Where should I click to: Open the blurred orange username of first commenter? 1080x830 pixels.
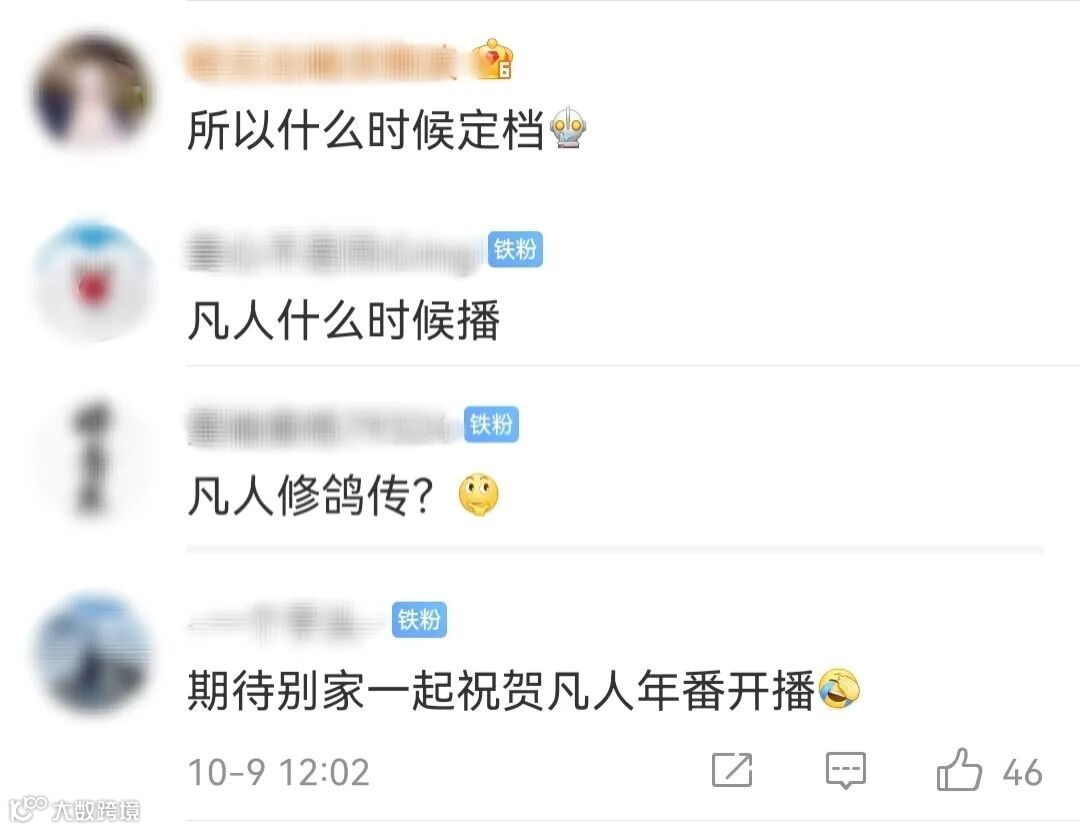pyautogui.click(x=322, y=61)
